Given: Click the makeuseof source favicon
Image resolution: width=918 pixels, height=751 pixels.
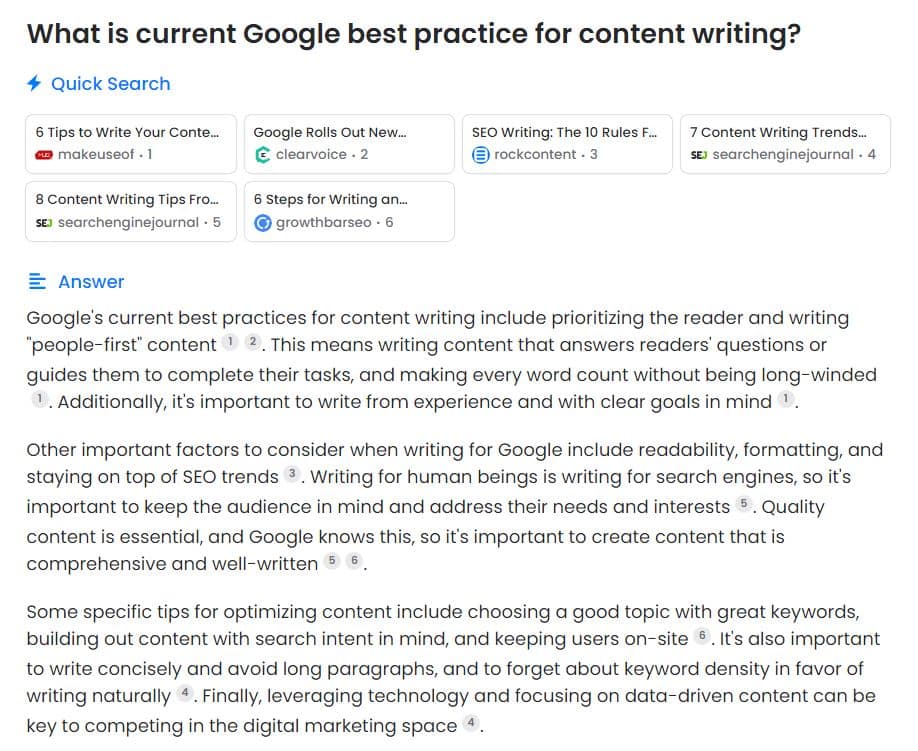Looking at the screenshot, I should [x=44, y=155].
